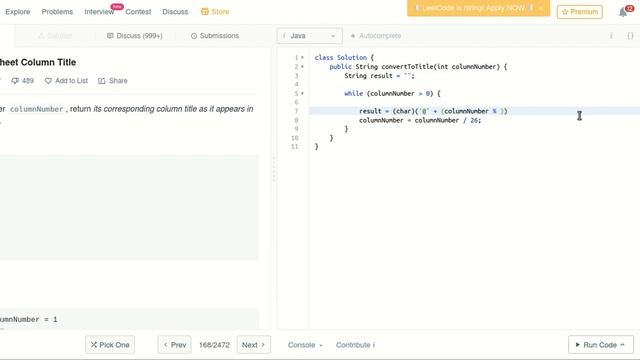Click the heart Add to List icon
This screenshot has width=640, height=360.
tap(48, 81)
